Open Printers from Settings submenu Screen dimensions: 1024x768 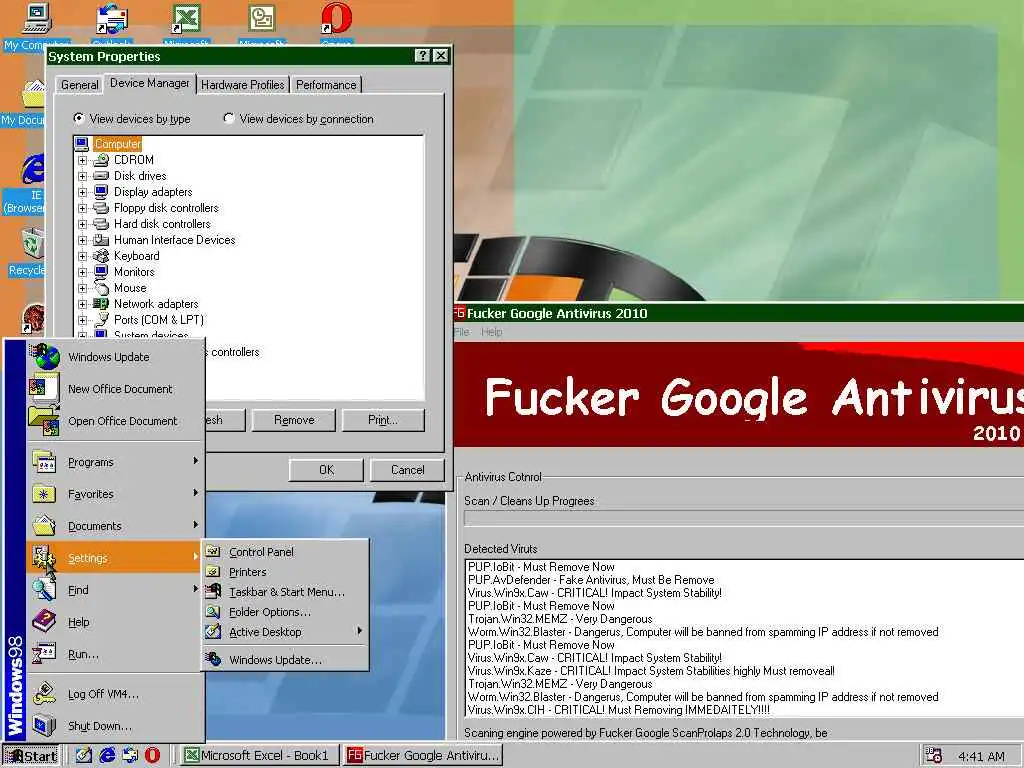(x=285, y=572)
